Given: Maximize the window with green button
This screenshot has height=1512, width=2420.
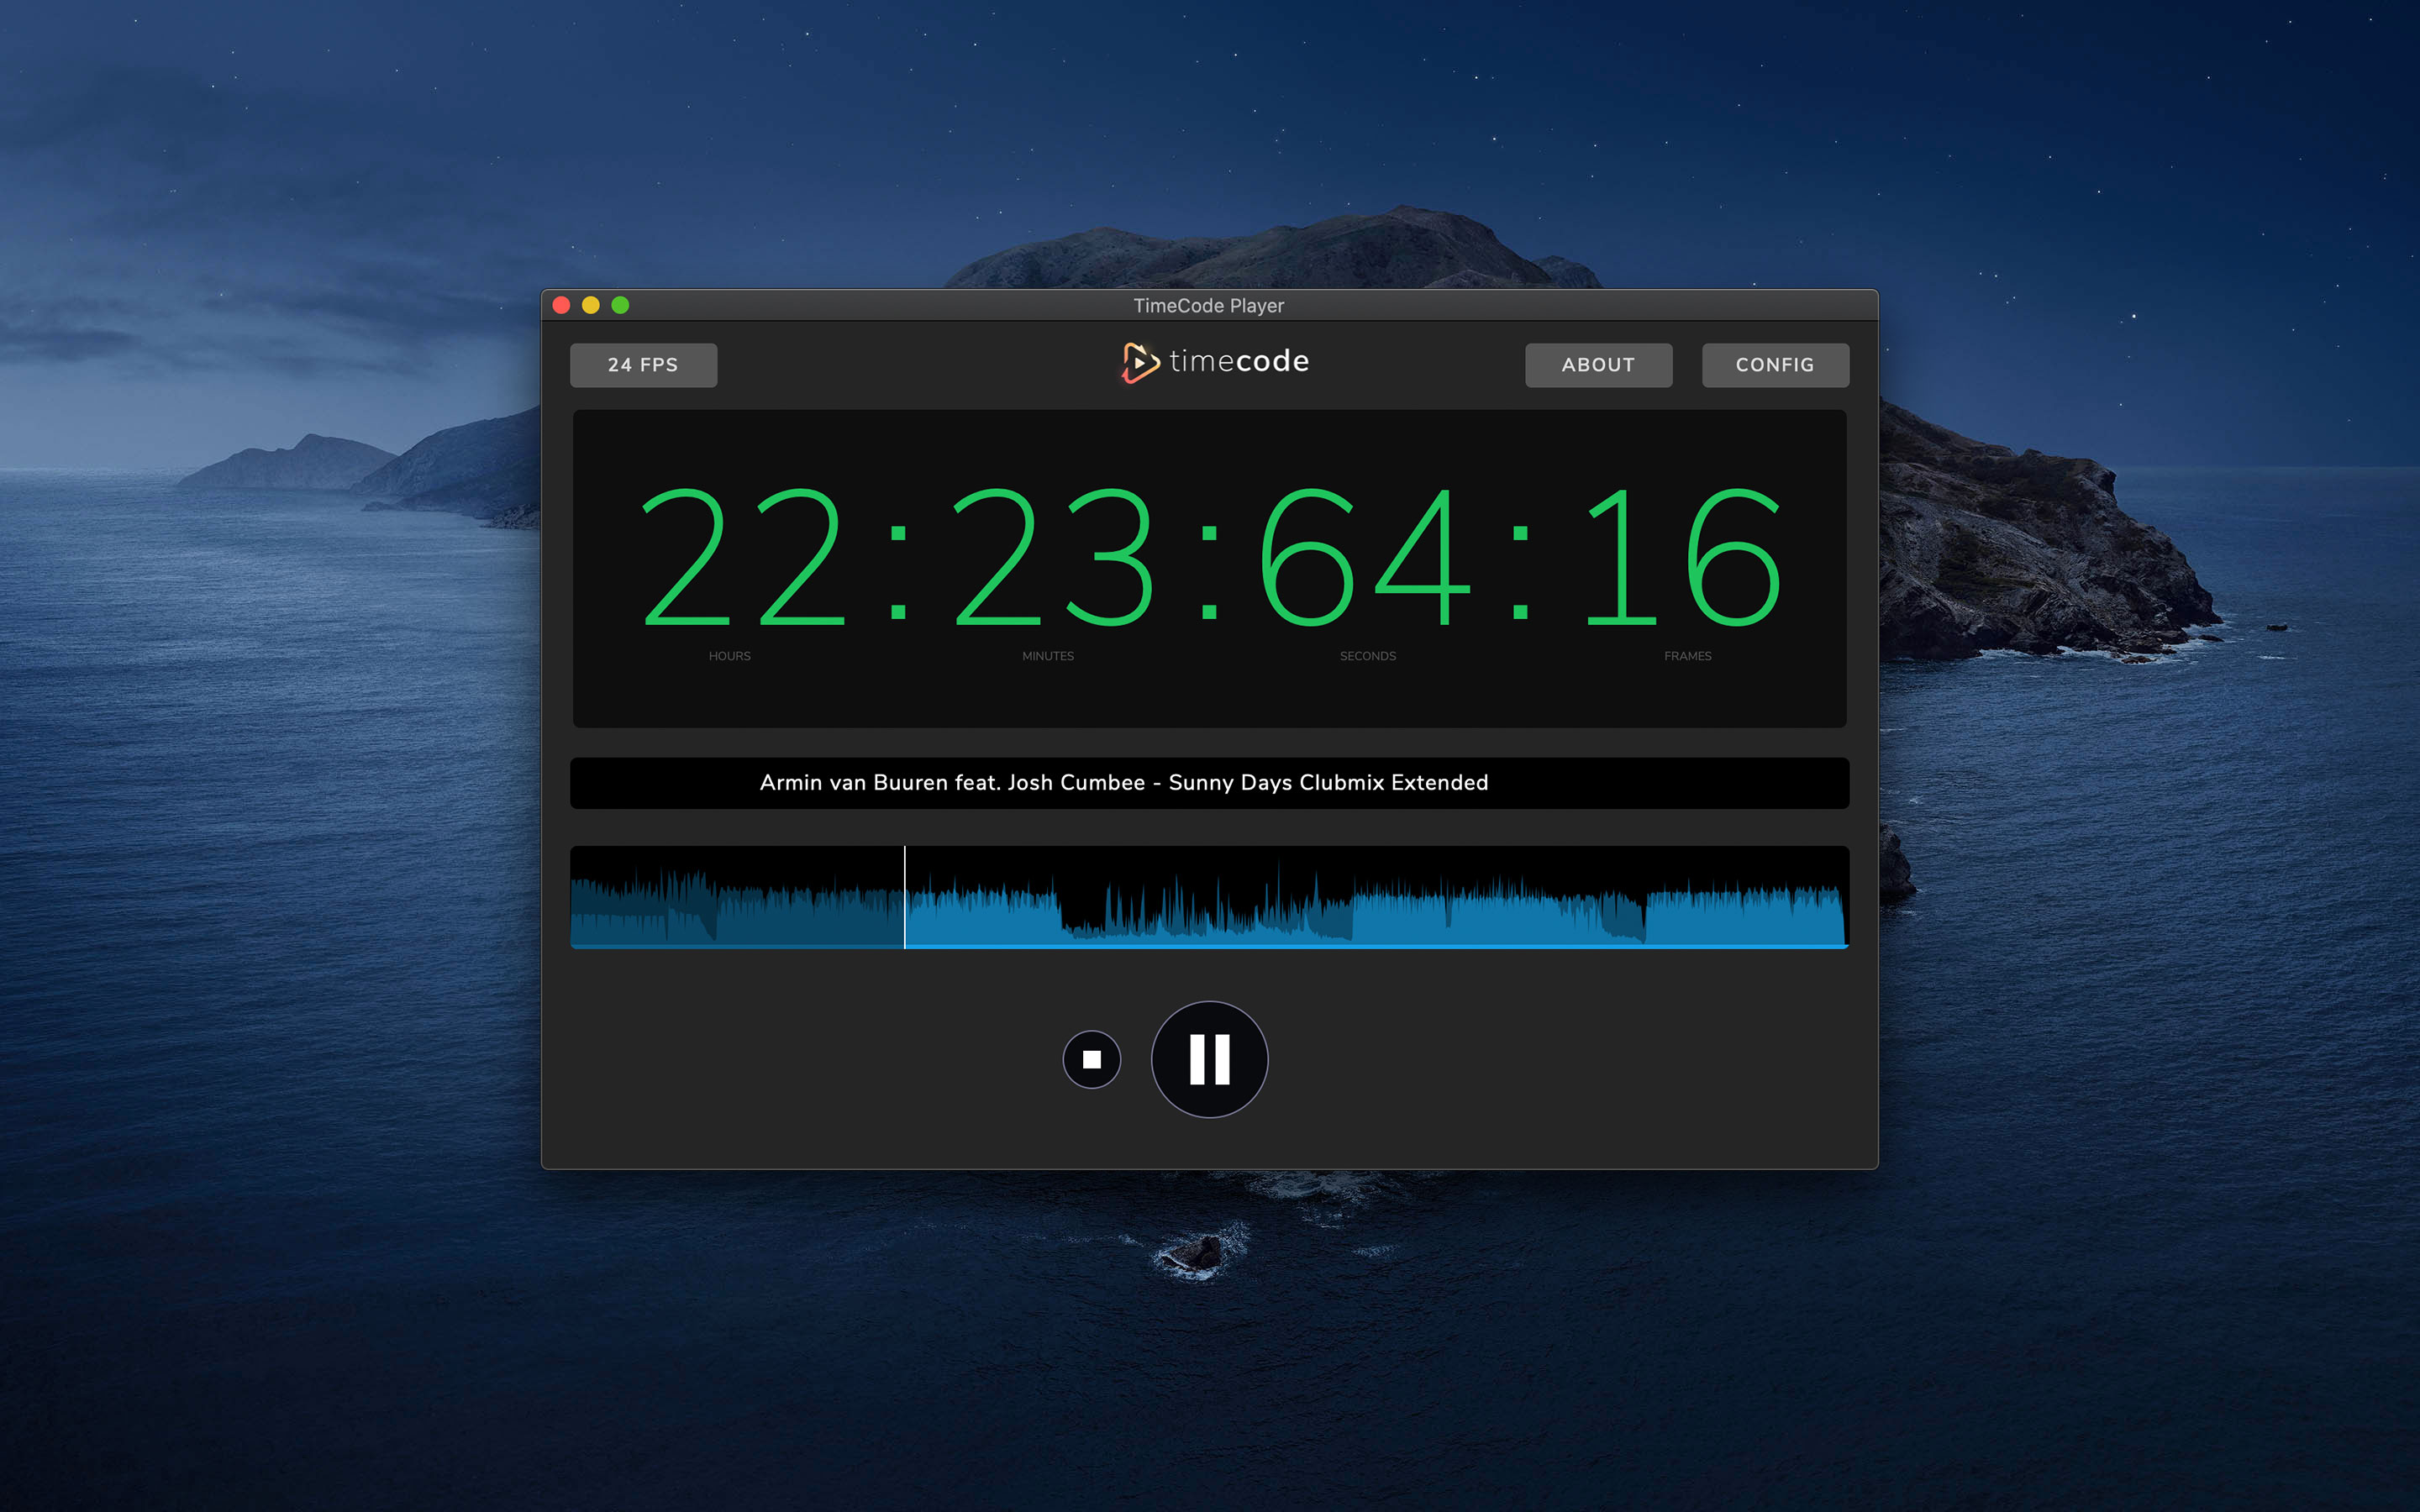Looking at the screenshot, I should click(620, 305).
